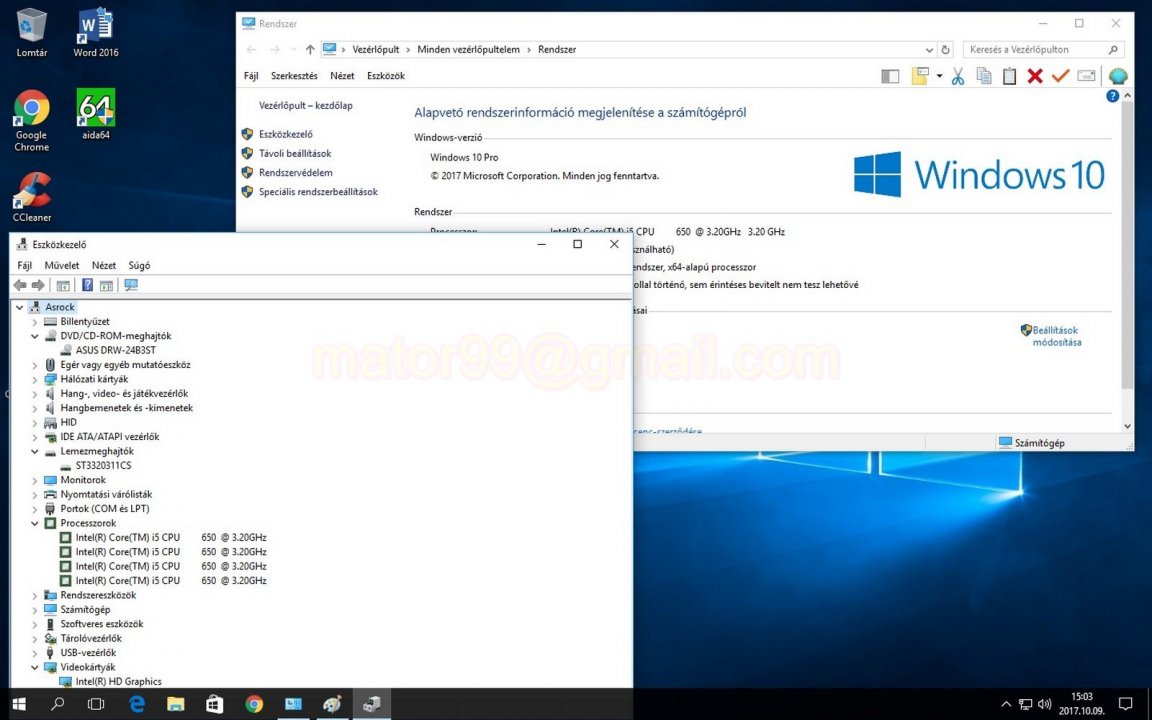Click the blue shell icon in Rendszer toolbar
This screenshot has height=720, width=1152.
point(1117,76)
